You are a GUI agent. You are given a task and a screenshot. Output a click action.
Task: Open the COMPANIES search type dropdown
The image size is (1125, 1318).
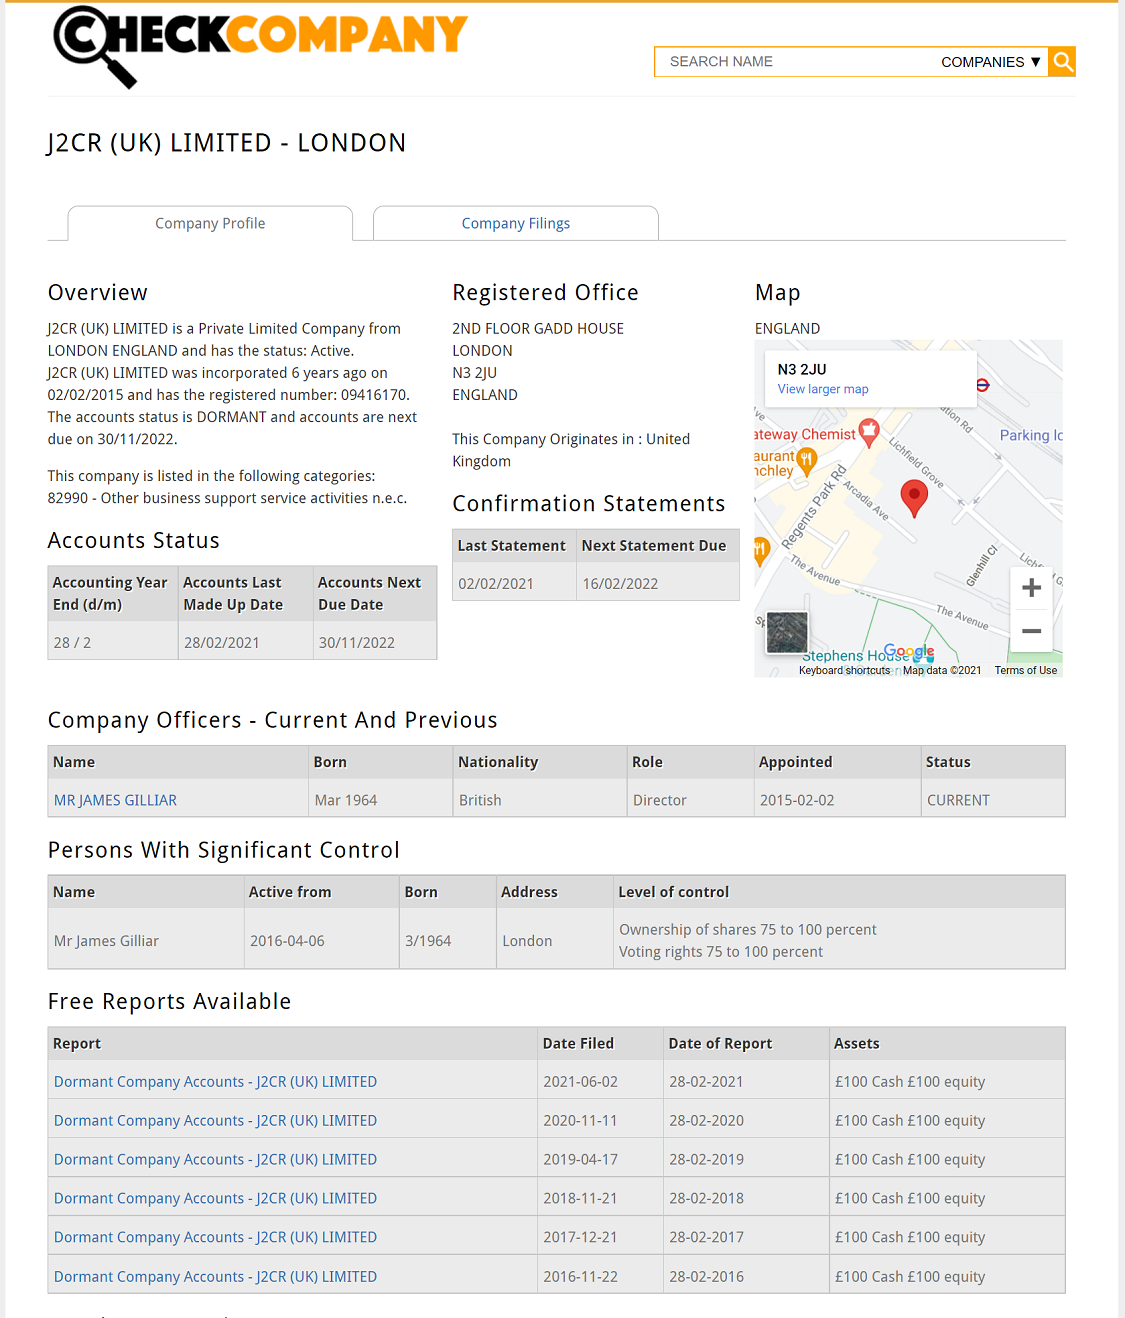click(991, 62)
